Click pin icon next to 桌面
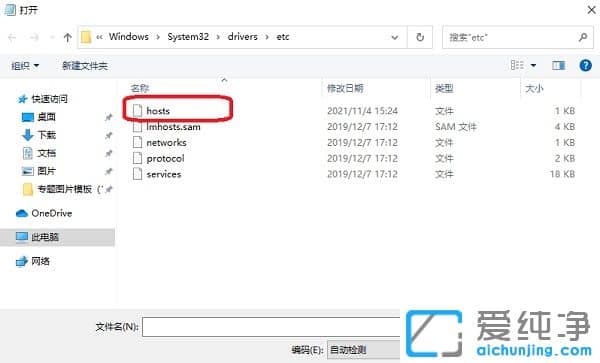600x363 pixels. pyautogui.click(x=109, y=117)
